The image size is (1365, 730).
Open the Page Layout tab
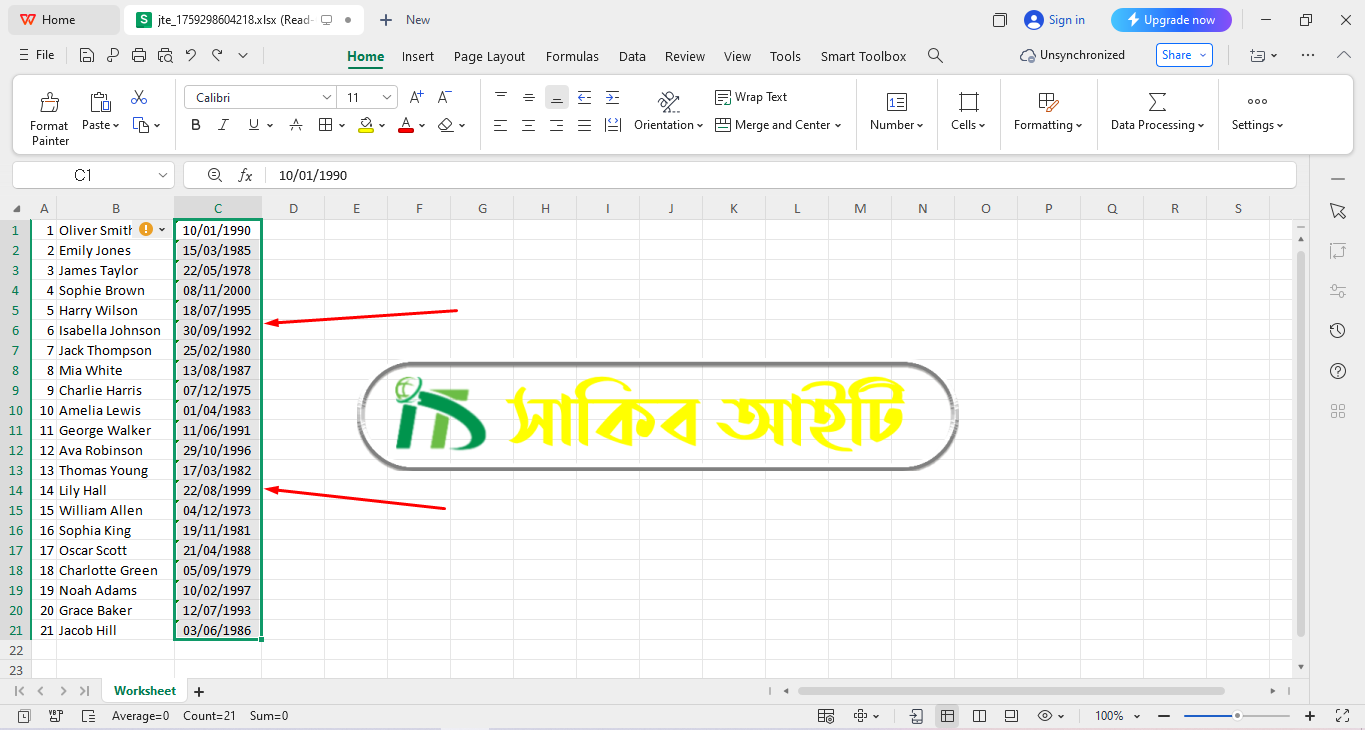coord(489,56)
